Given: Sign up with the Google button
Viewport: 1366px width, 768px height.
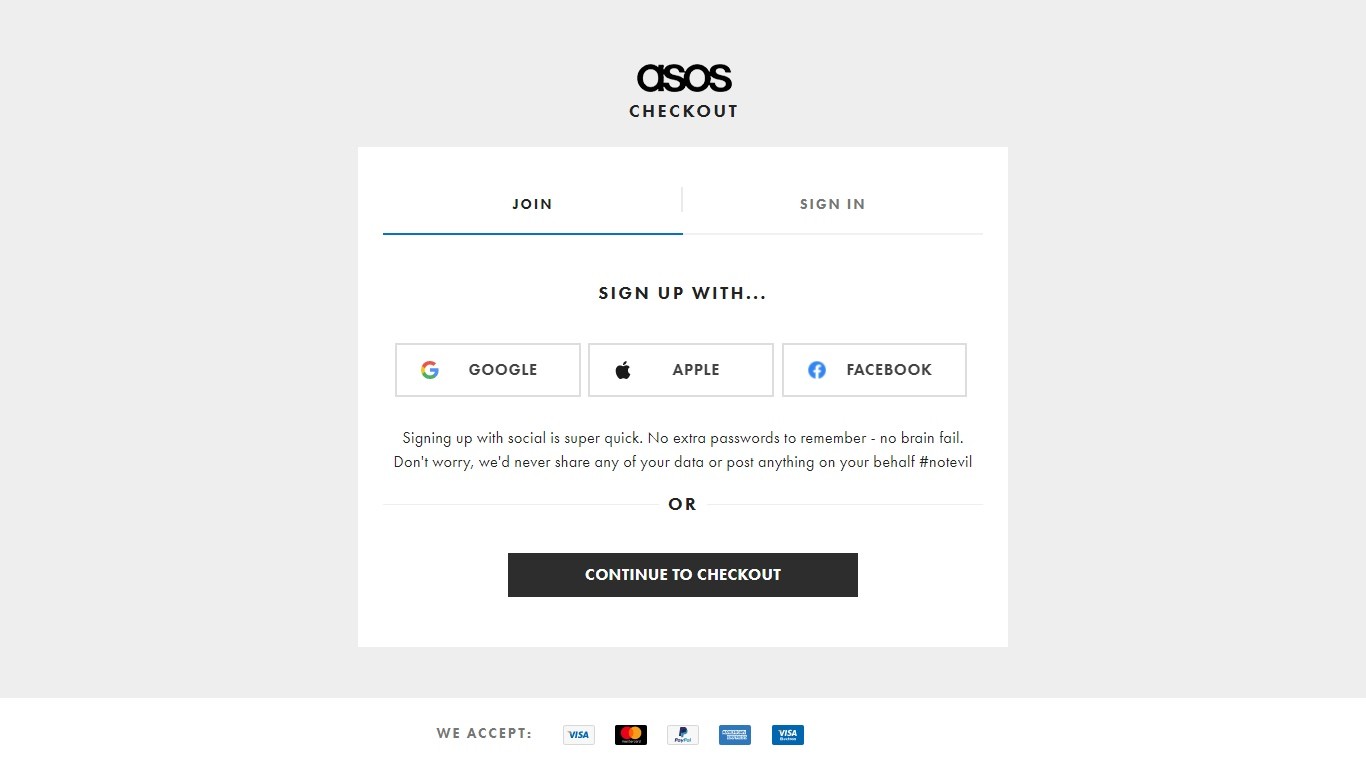Looking at the screenshot, I should pos(488,370).
